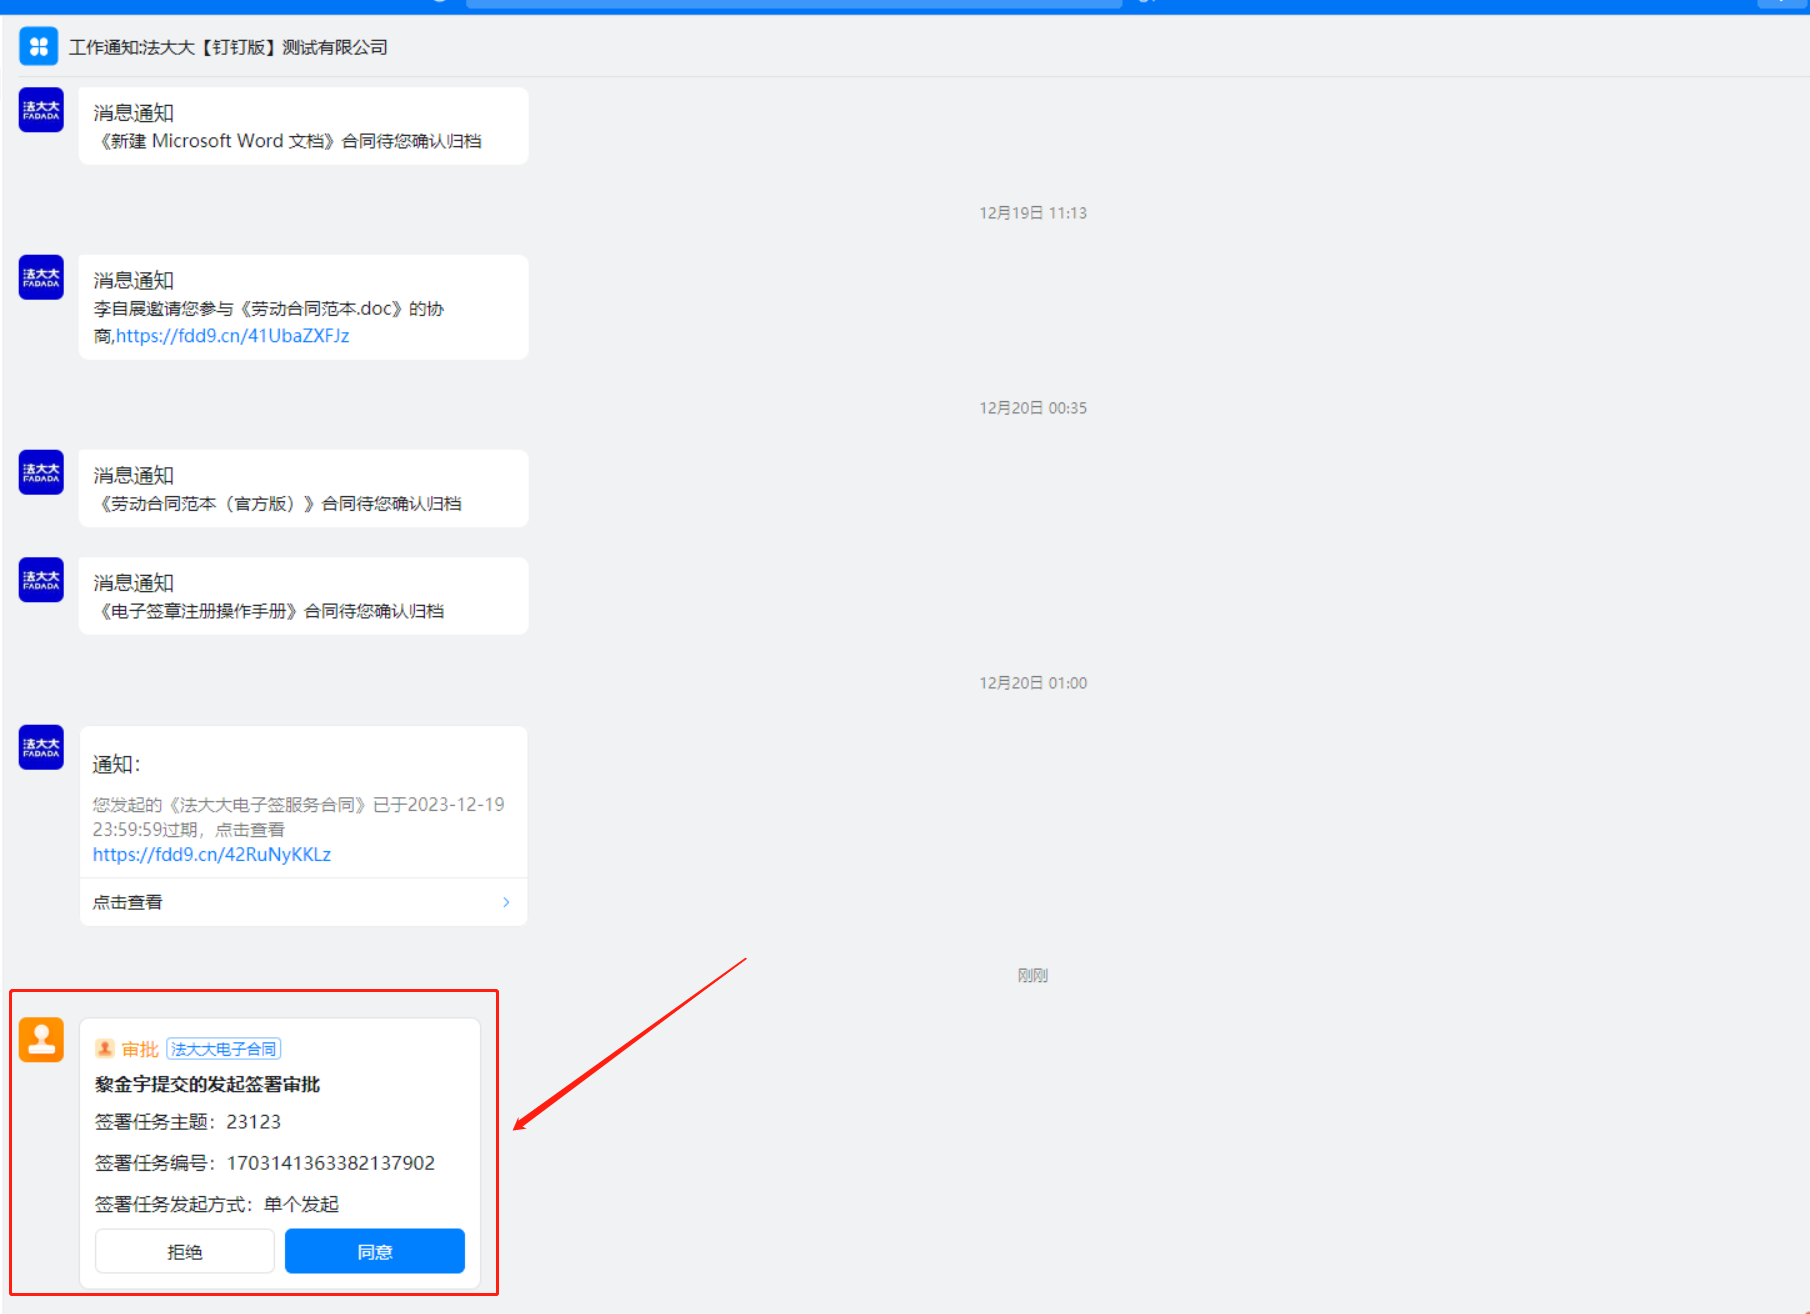
Task: Click the 刚刚 time label
Action: coord(1033,975)
